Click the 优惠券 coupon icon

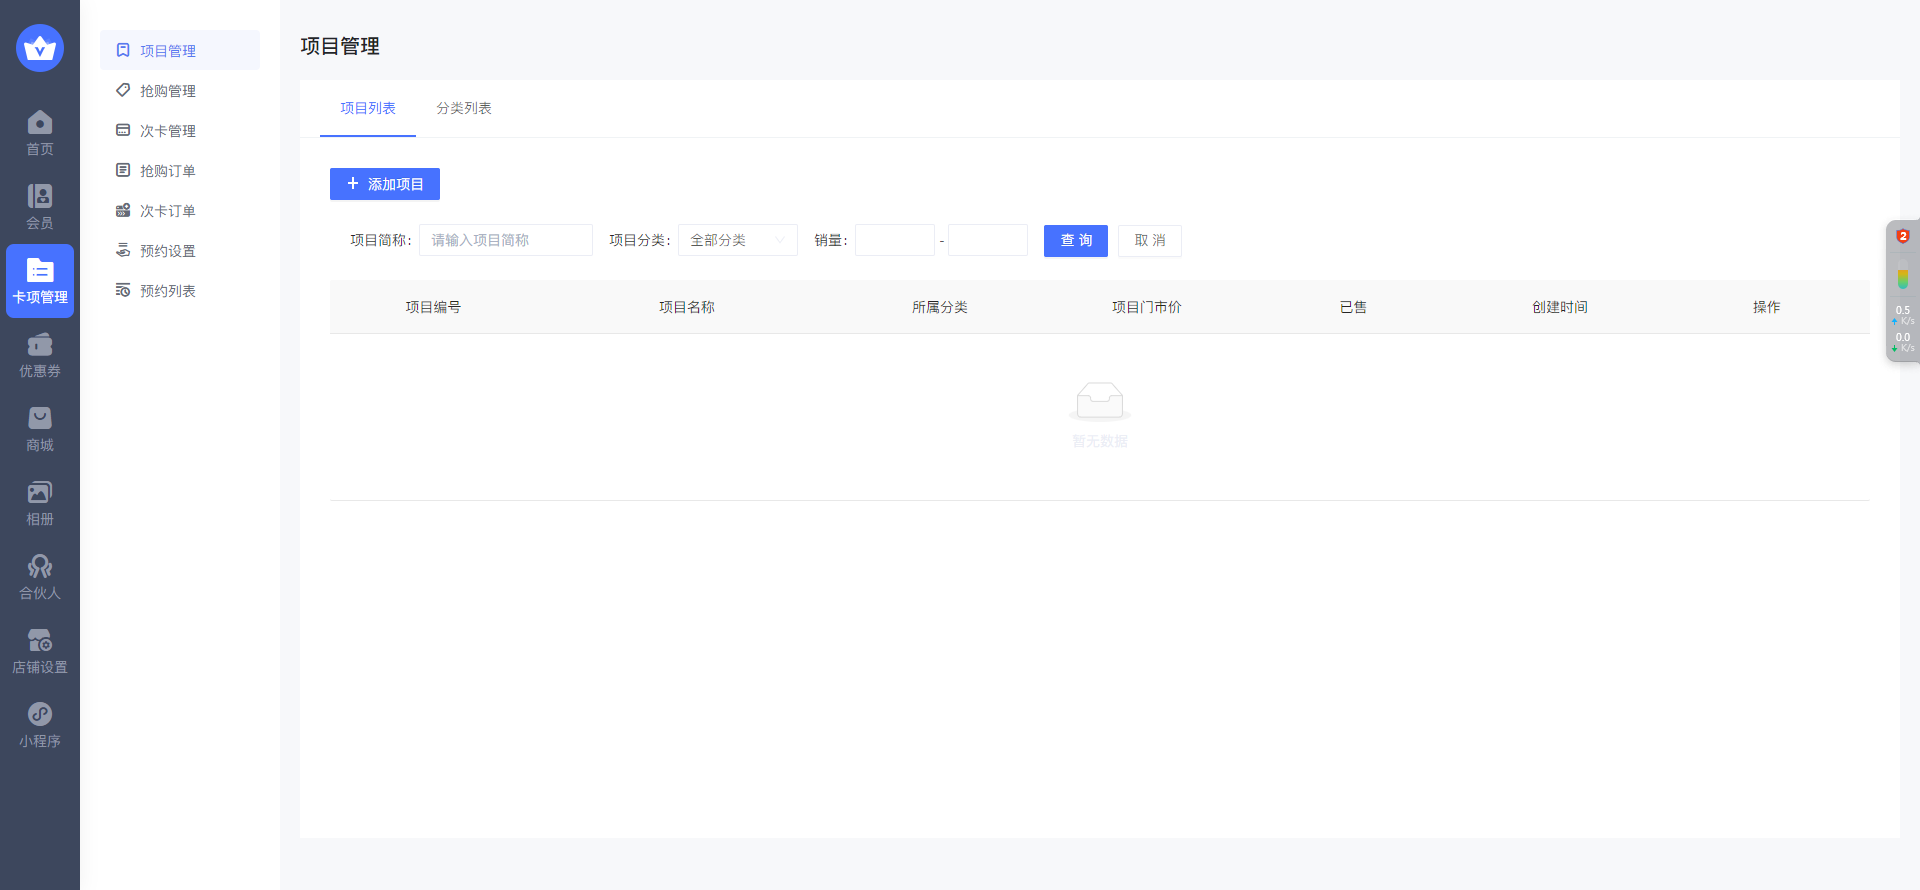click(x=40, y=346)
